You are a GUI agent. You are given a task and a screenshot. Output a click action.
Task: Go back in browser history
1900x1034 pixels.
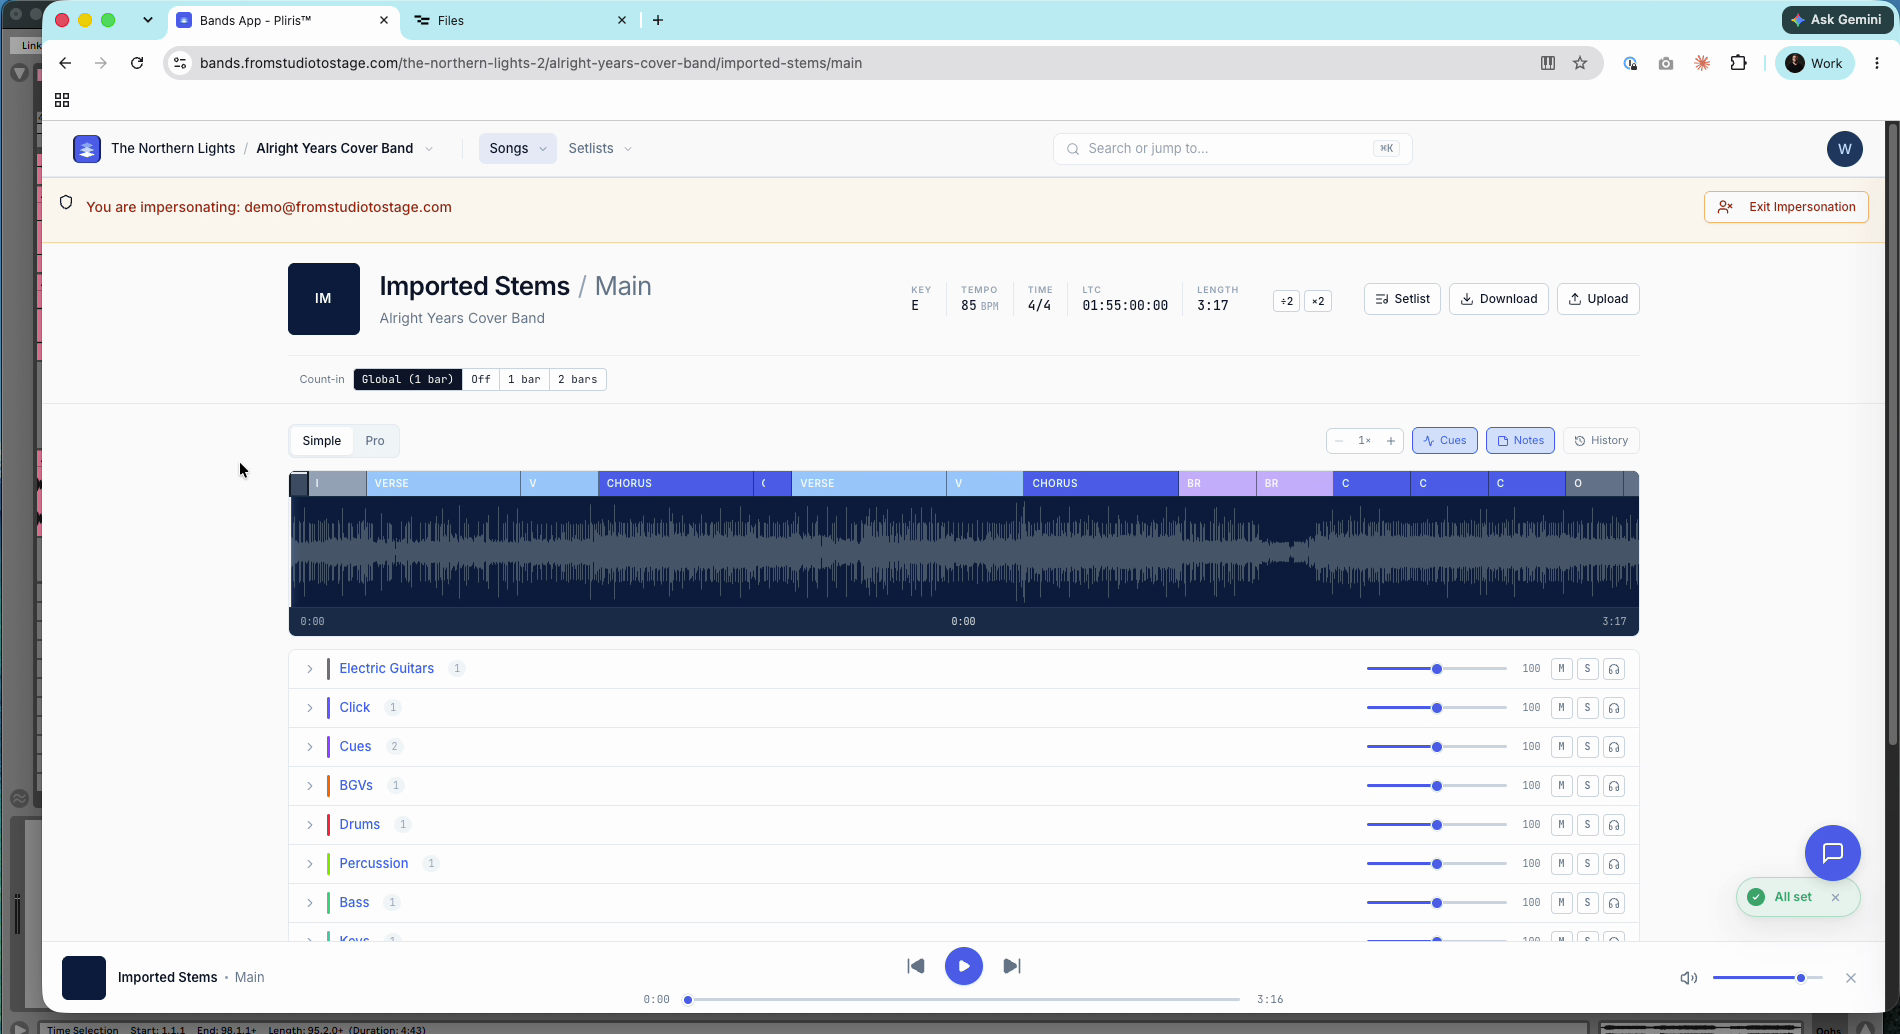(x=65, y=63)
